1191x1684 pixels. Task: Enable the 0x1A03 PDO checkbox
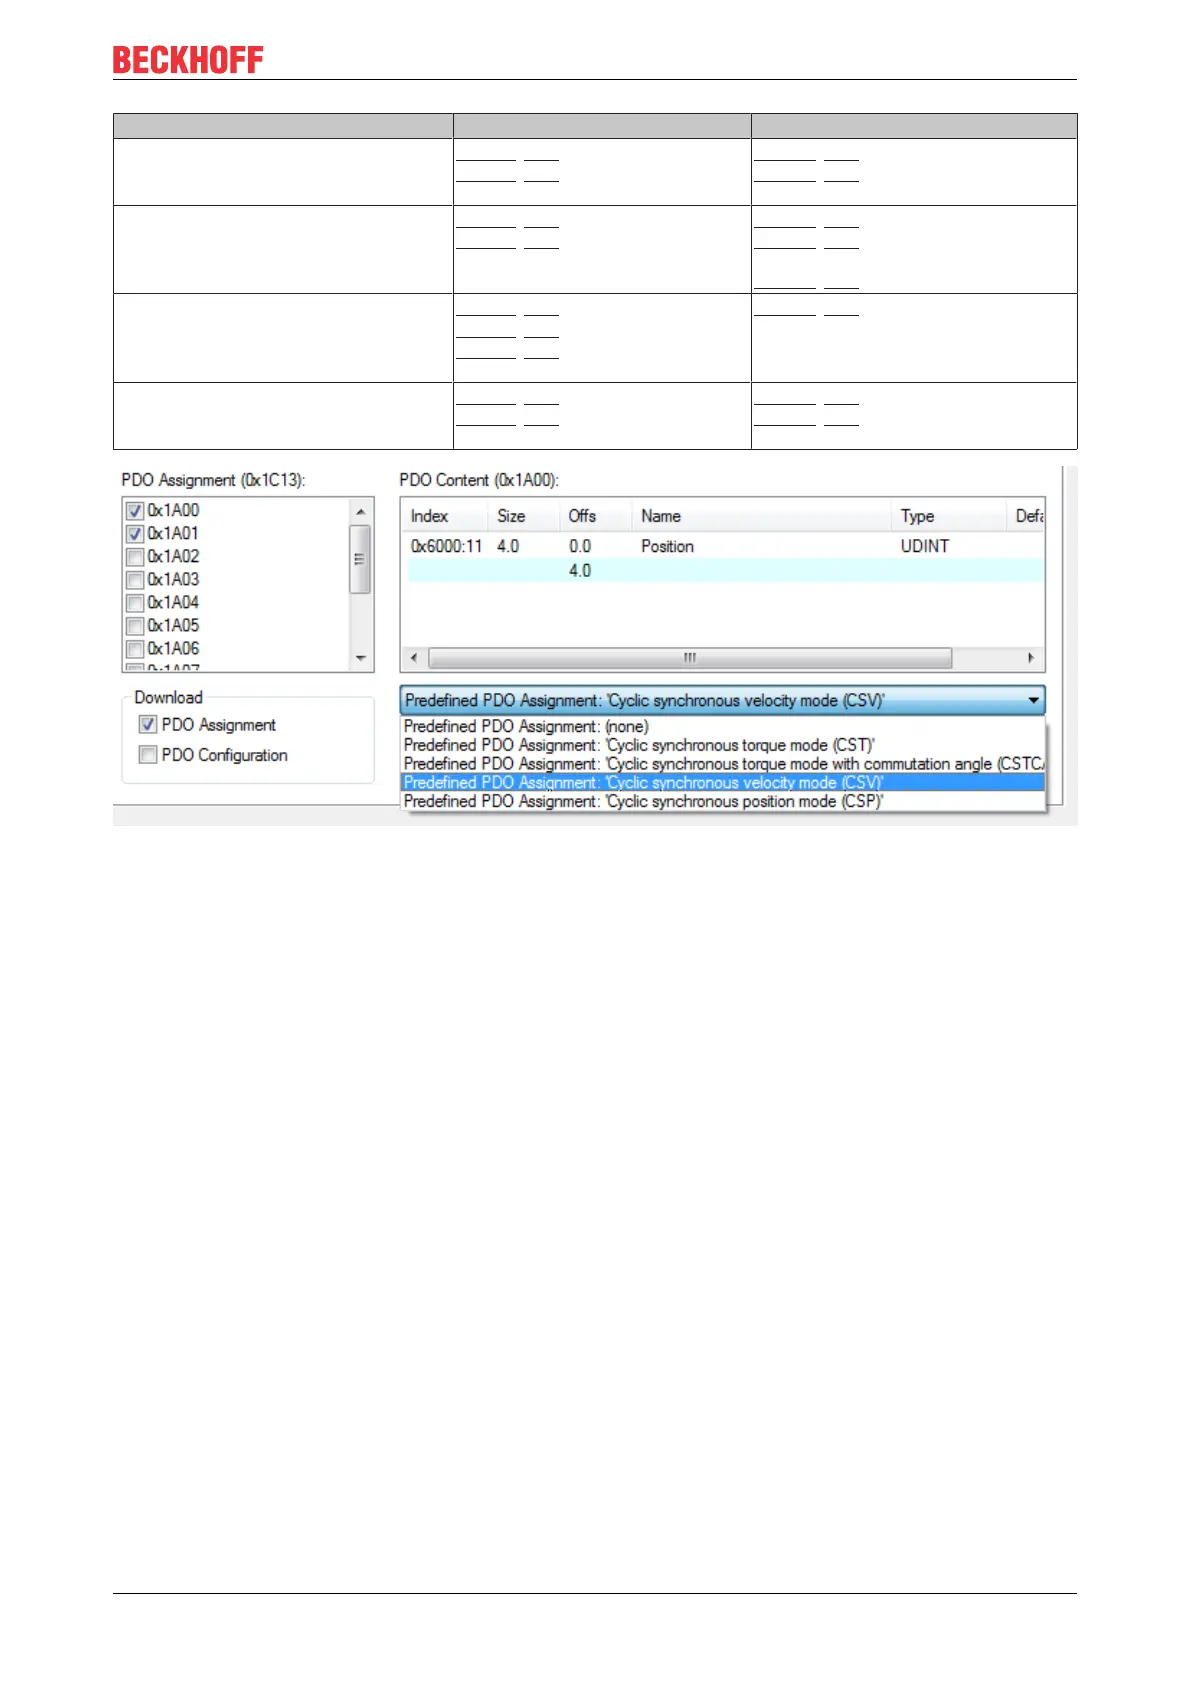pos(135,580)
